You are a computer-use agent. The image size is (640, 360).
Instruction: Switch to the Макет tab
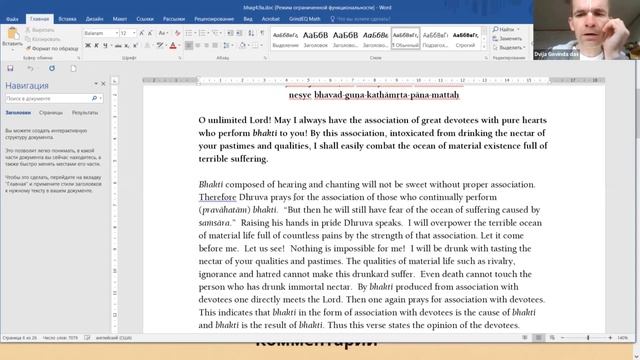pos(120,19)
